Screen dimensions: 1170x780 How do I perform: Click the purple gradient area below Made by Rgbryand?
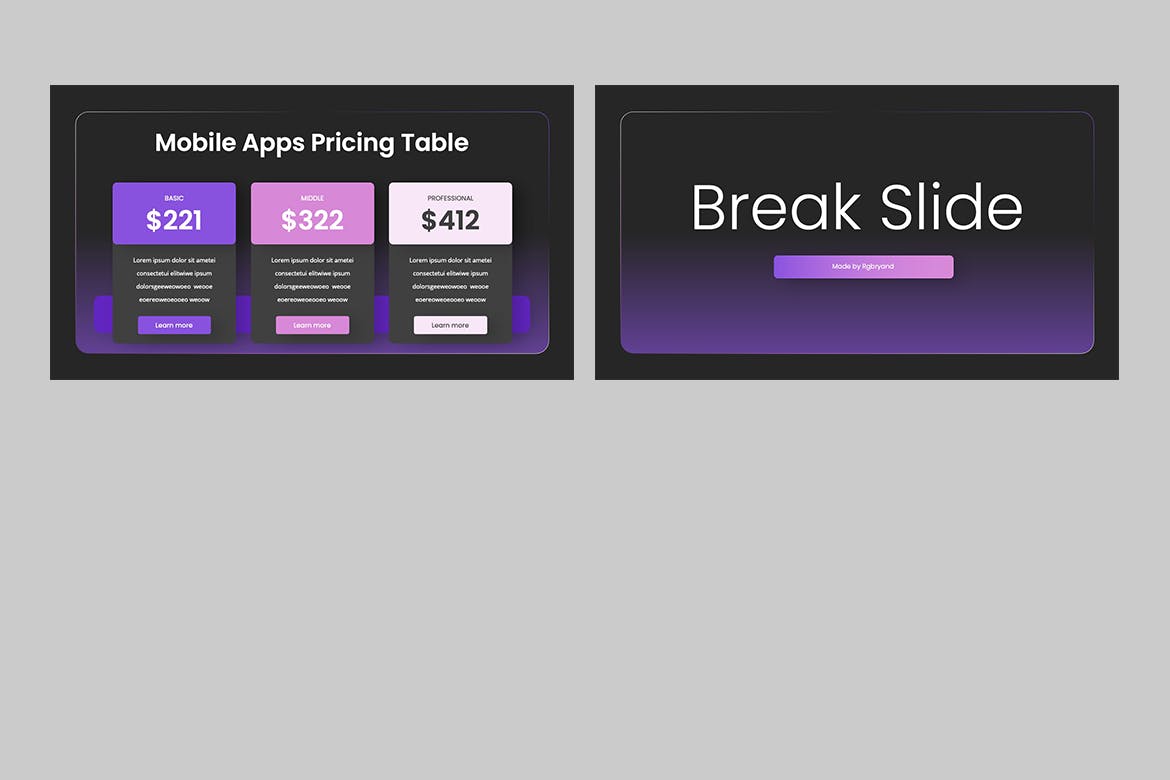click(x=857, y=320)
